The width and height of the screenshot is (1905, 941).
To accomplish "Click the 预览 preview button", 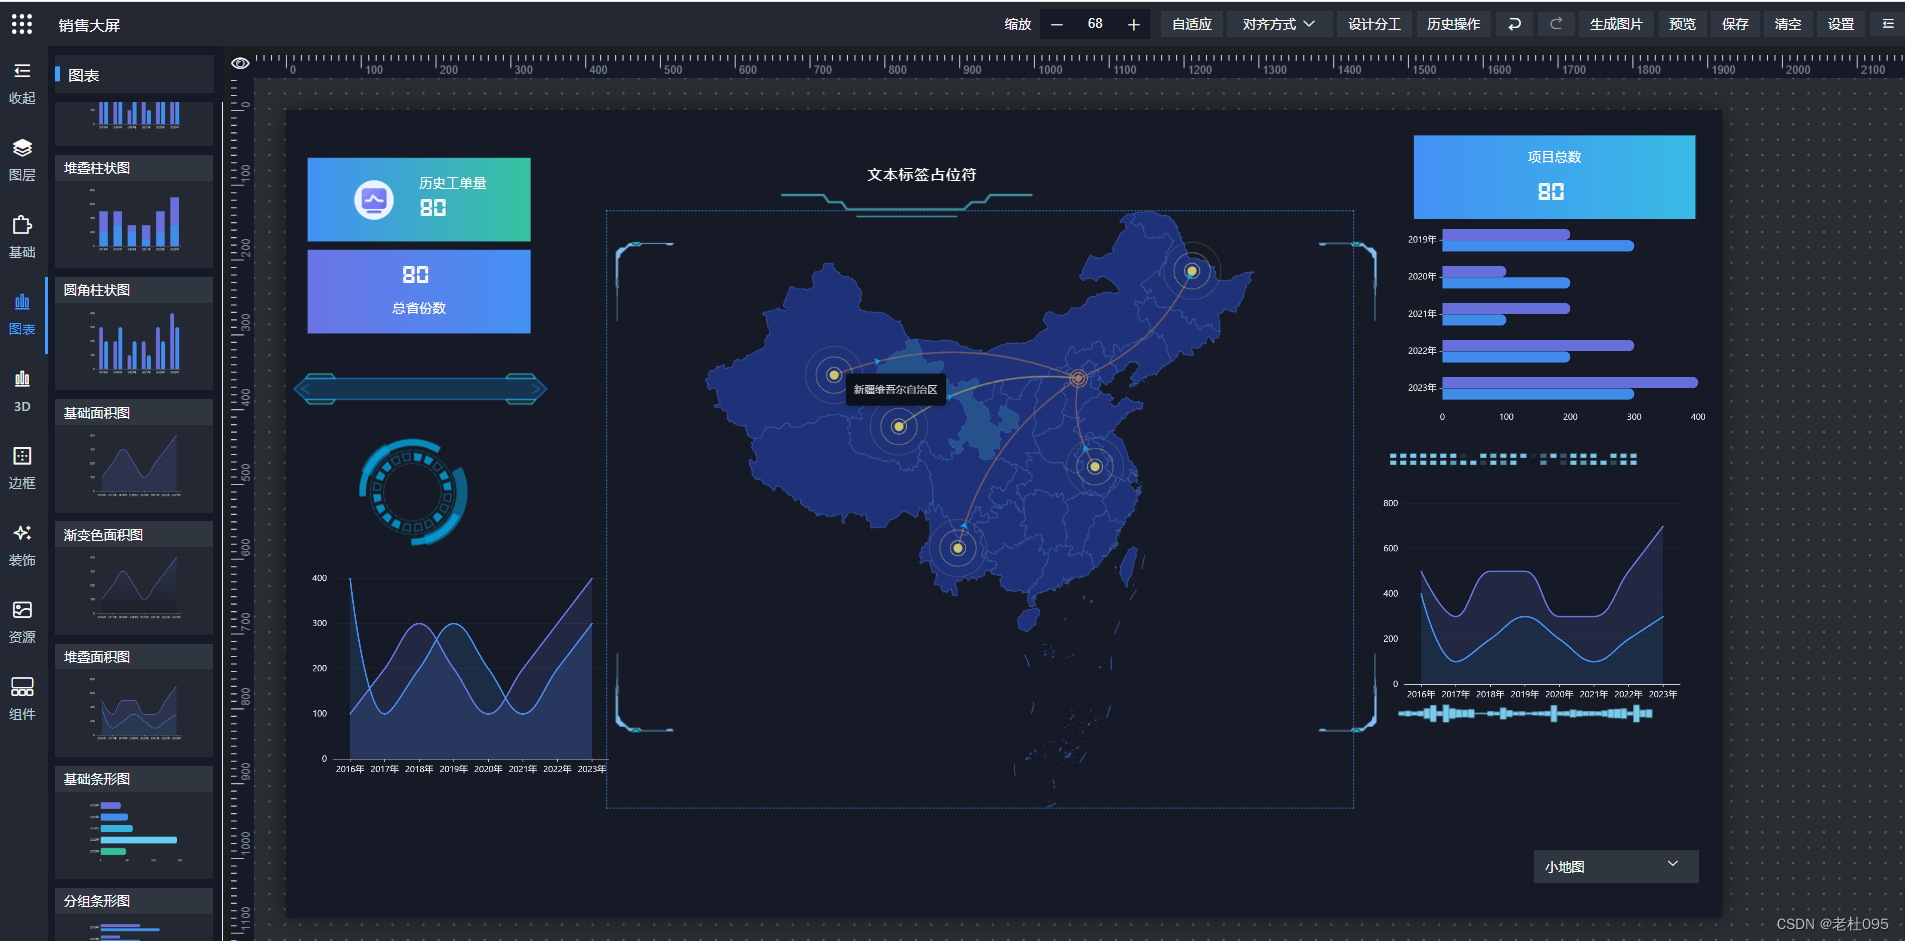I will [x=1683, y=24].
